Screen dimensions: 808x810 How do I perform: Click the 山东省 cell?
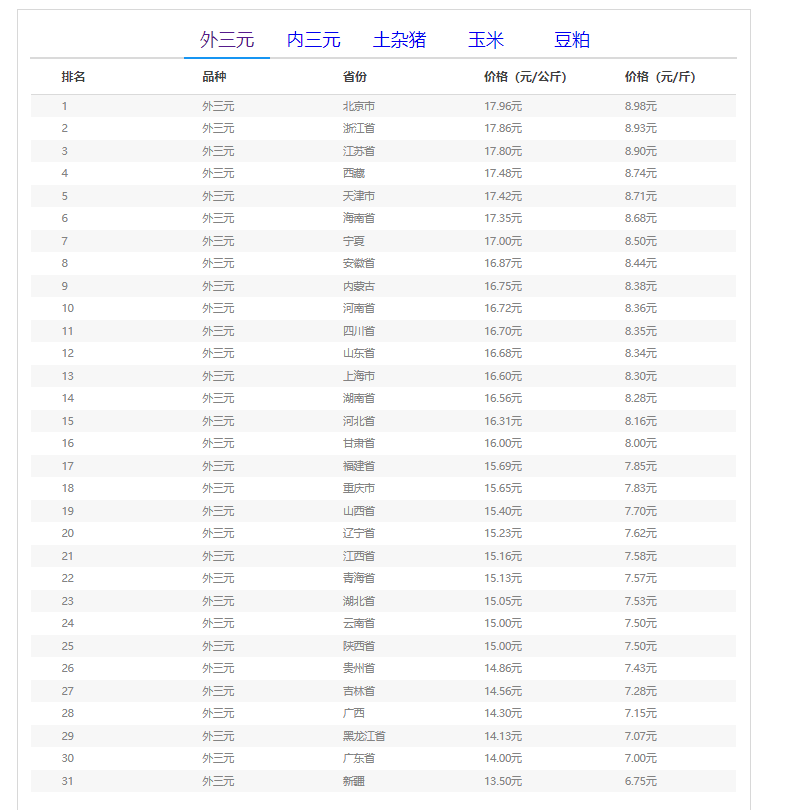[x=359, y=353]
